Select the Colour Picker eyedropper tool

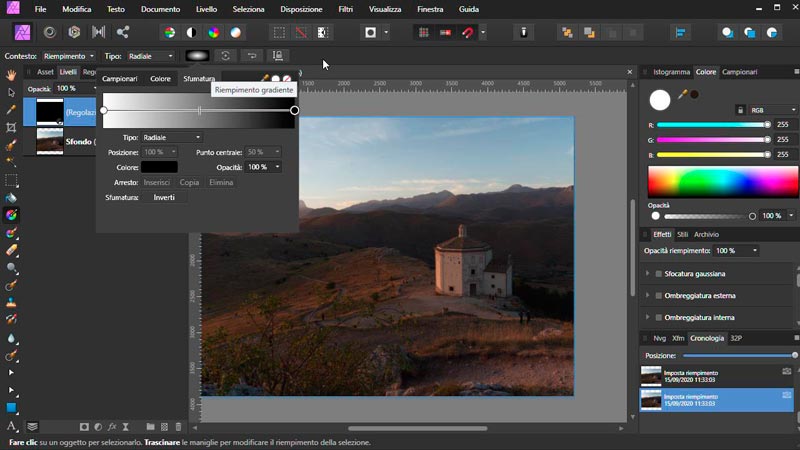11,110
